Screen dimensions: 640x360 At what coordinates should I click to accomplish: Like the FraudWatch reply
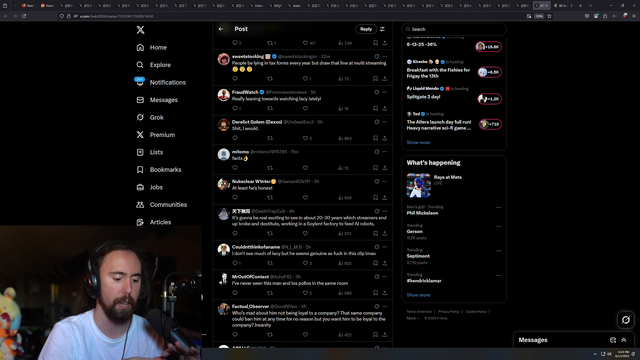tap(305, 108)
